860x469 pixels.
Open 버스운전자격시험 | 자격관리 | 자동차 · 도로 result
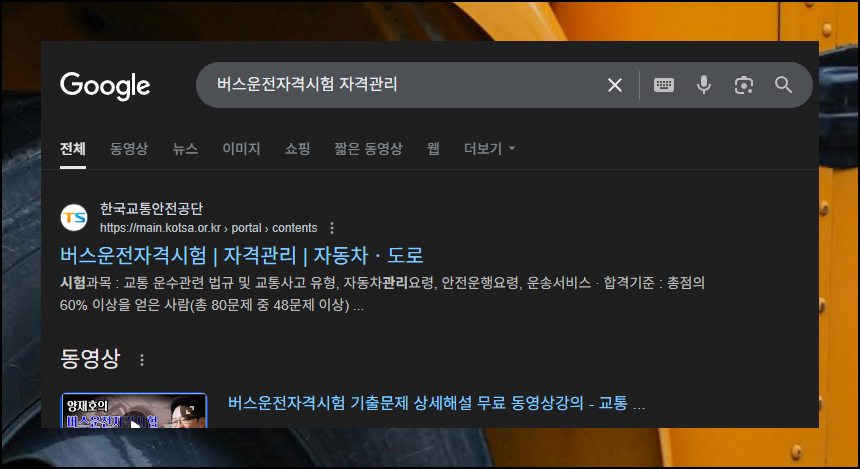241,256
